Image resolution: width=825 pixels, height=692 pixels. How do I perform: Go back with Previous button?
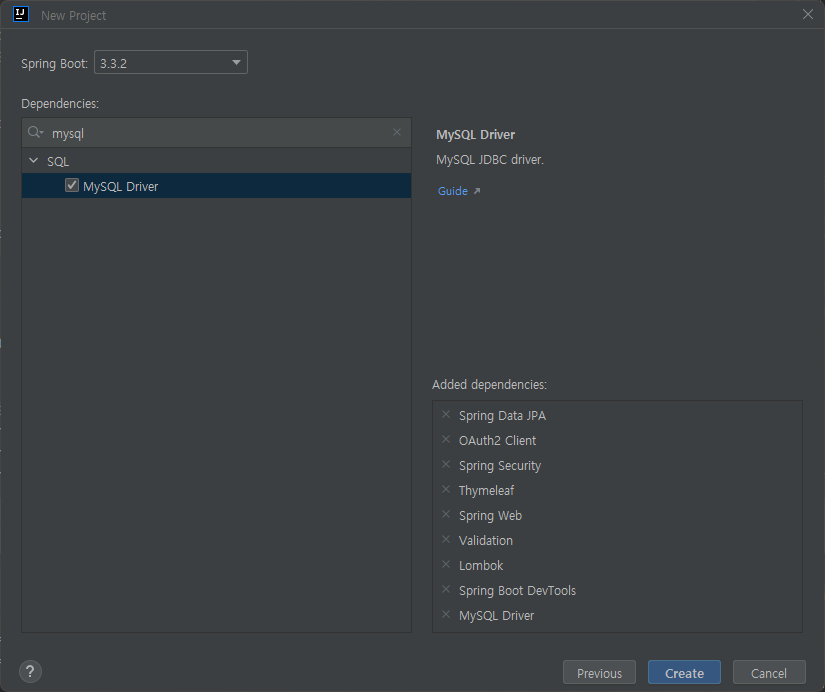coord(599,673)
